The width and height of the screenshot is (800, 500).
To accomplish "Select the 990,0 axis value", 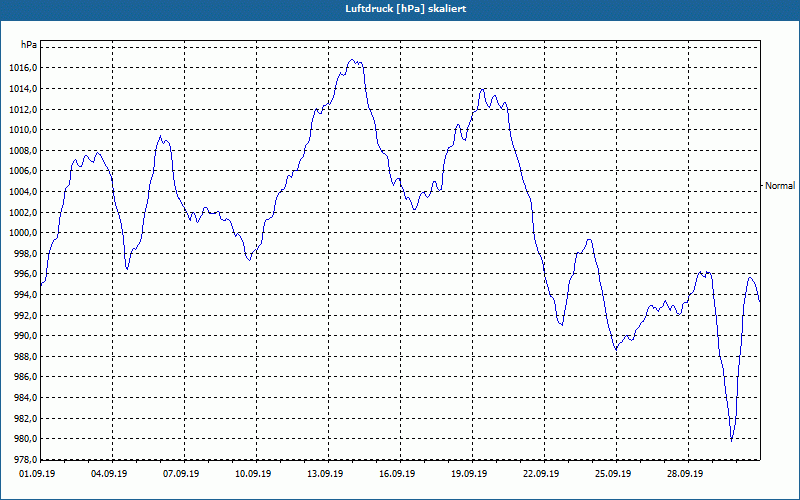I will point(28,336).
